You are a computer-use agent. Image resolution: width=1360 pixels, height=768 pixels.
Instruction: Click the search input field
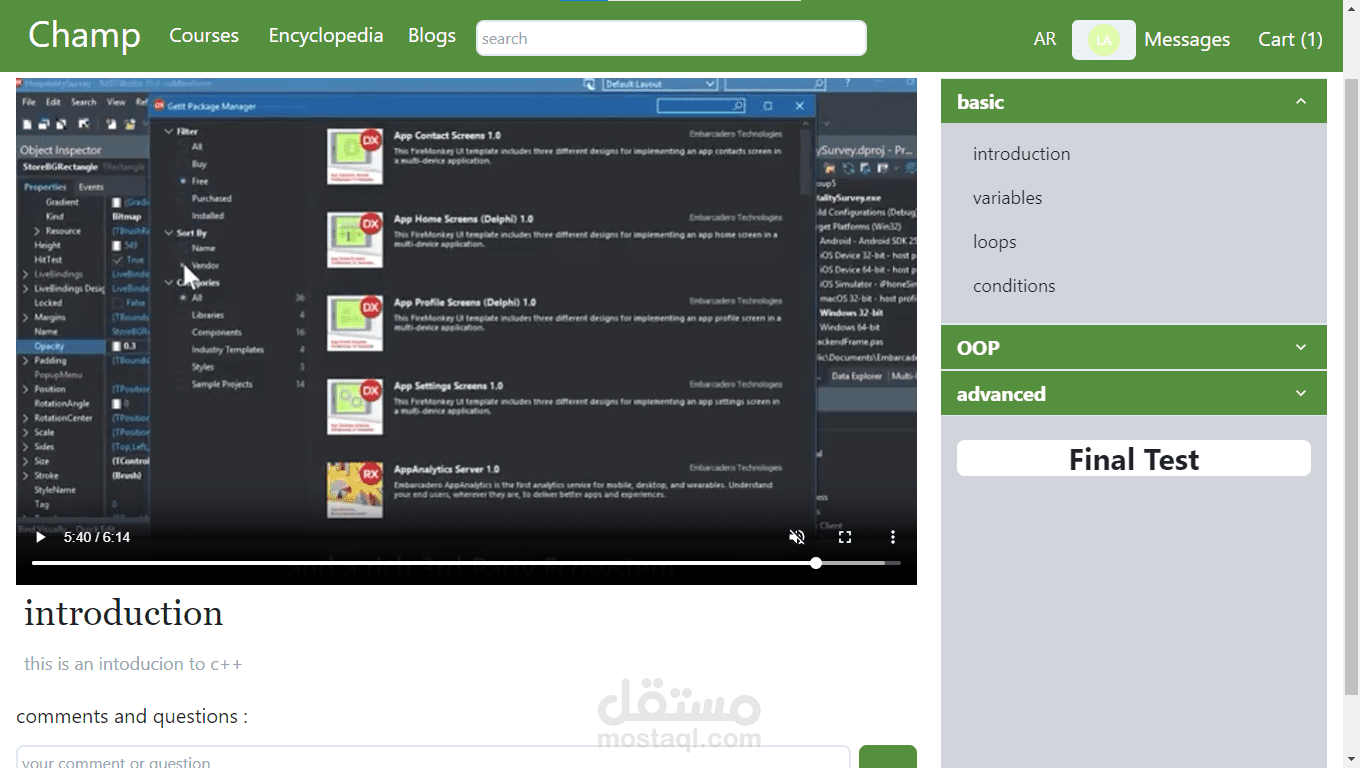tap(671, 38)
